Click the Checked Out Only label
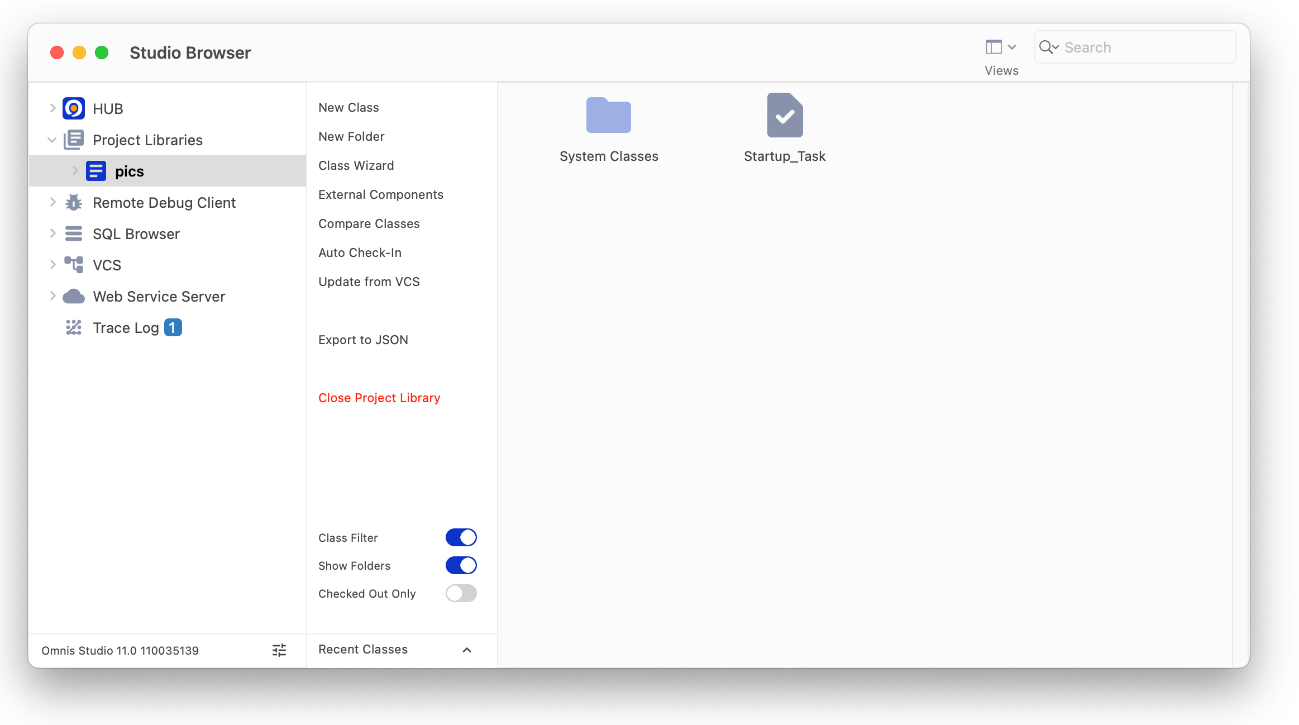1299x725 pixels. click(367, 594)
